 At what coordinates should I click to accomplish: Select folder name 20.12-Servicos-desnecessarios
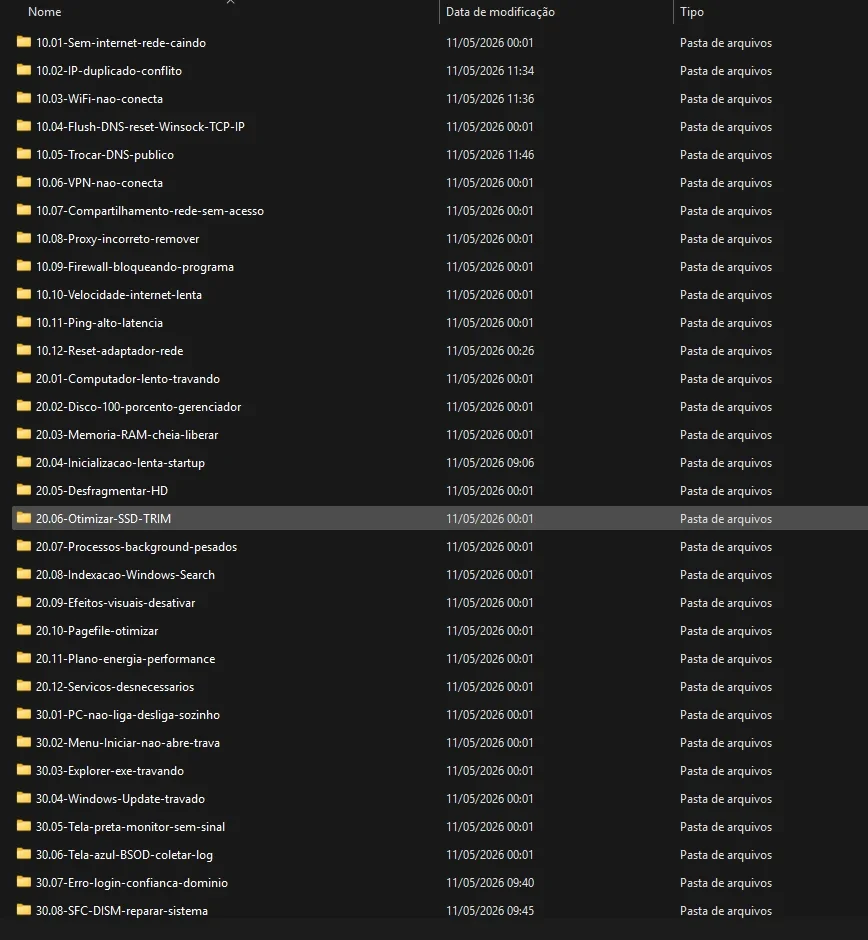[115, 686]
